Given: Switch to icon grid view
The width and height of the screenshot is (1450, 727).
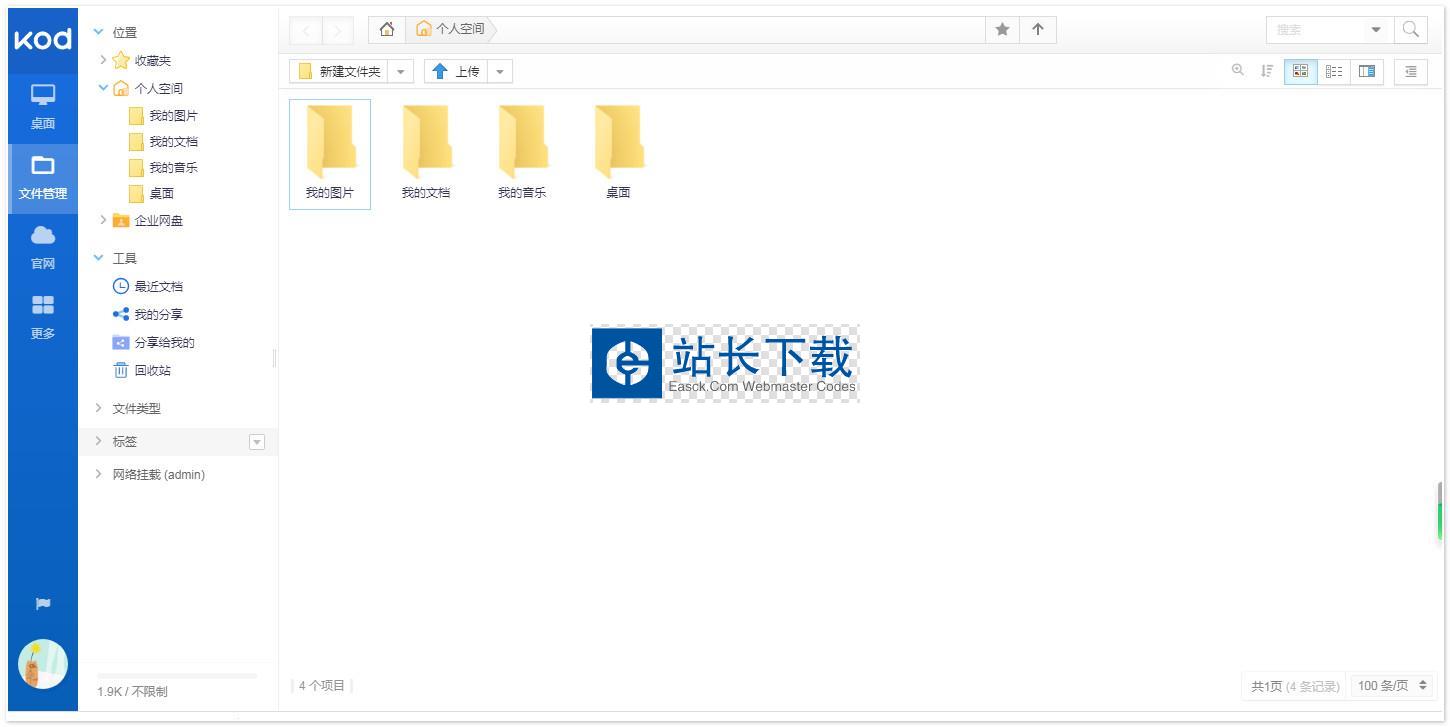Looking at the screenshot, I should click(1300, 71).
